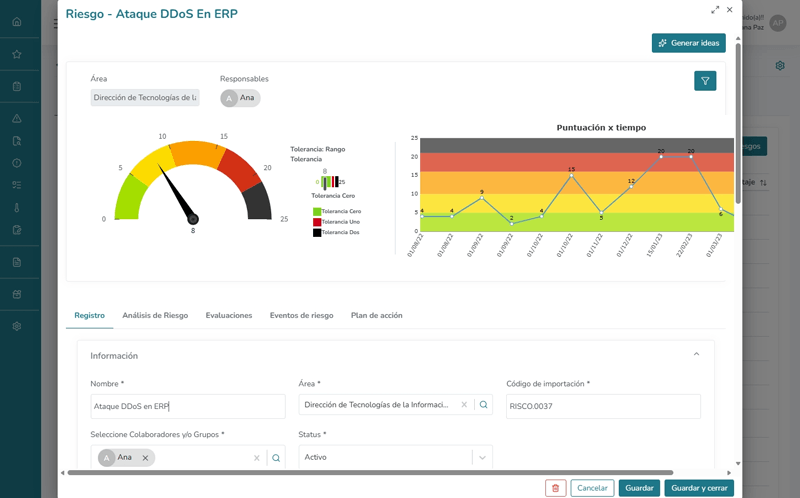
Task: Toggle Tolerancia Dos legend swatch
Action: [317, 233]
